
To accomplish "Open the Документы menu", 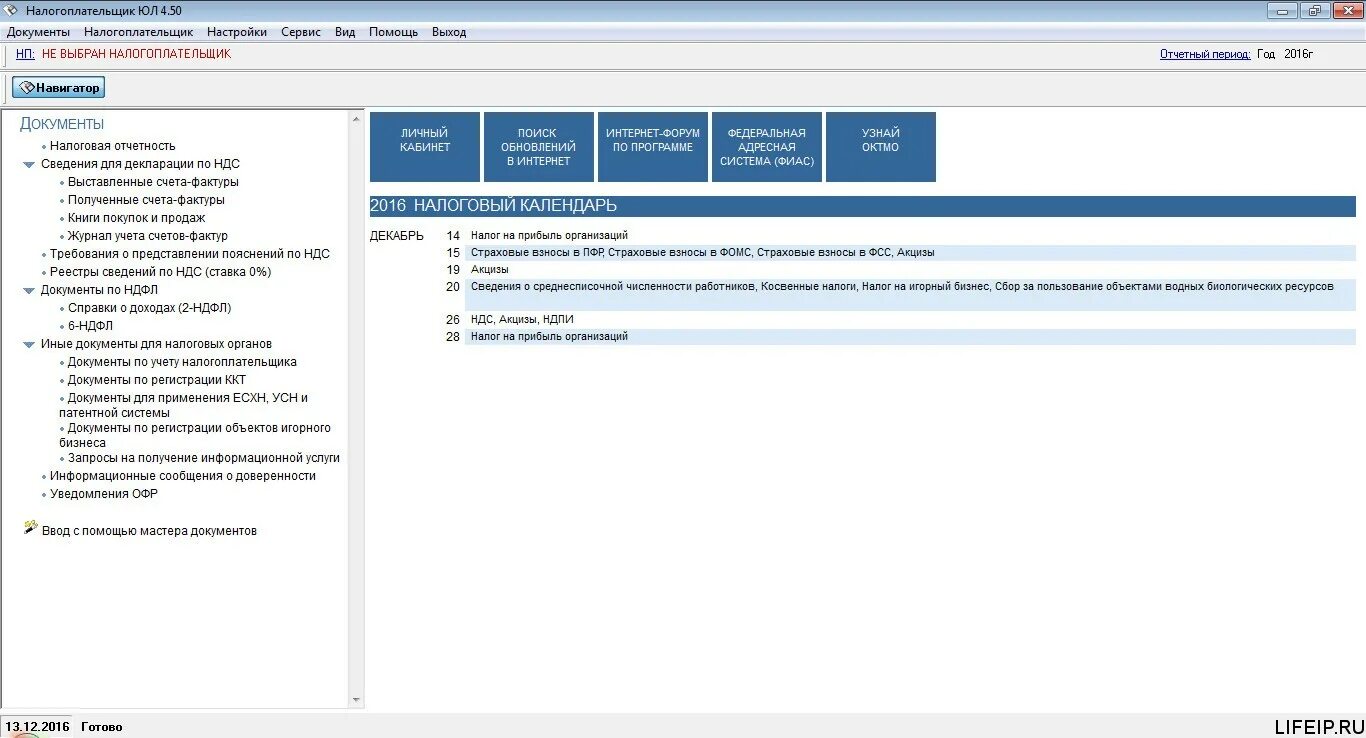I will tap(38, 32).
